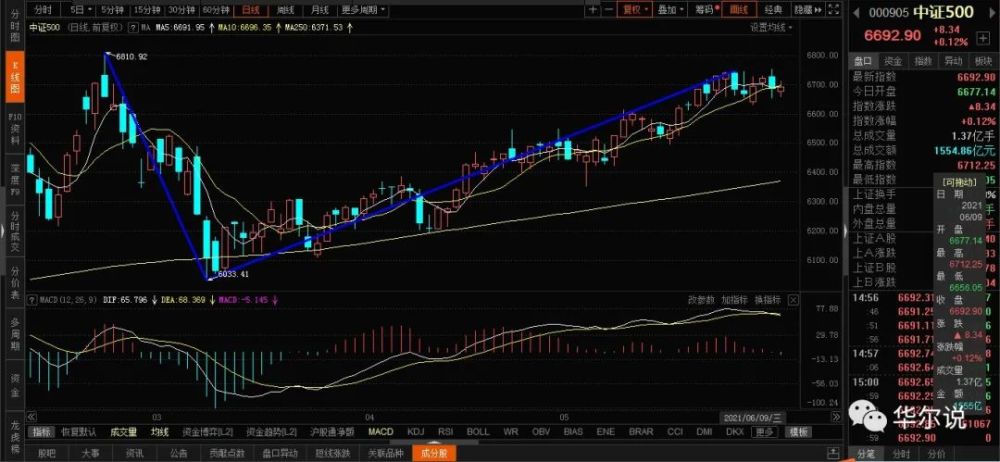Switch right panel to 资金 tab
The width and height of the screenshot is (1000, 462).
point(893,61)
